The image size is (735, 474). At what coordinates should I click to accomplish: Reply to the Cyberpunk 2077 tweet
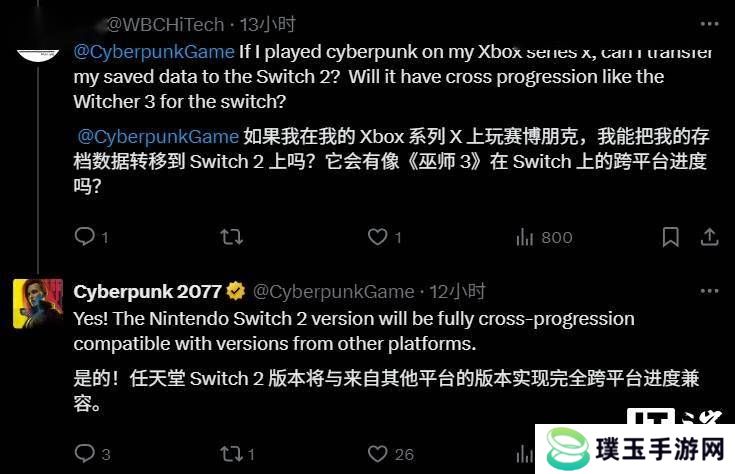click(x=85, y=453)
